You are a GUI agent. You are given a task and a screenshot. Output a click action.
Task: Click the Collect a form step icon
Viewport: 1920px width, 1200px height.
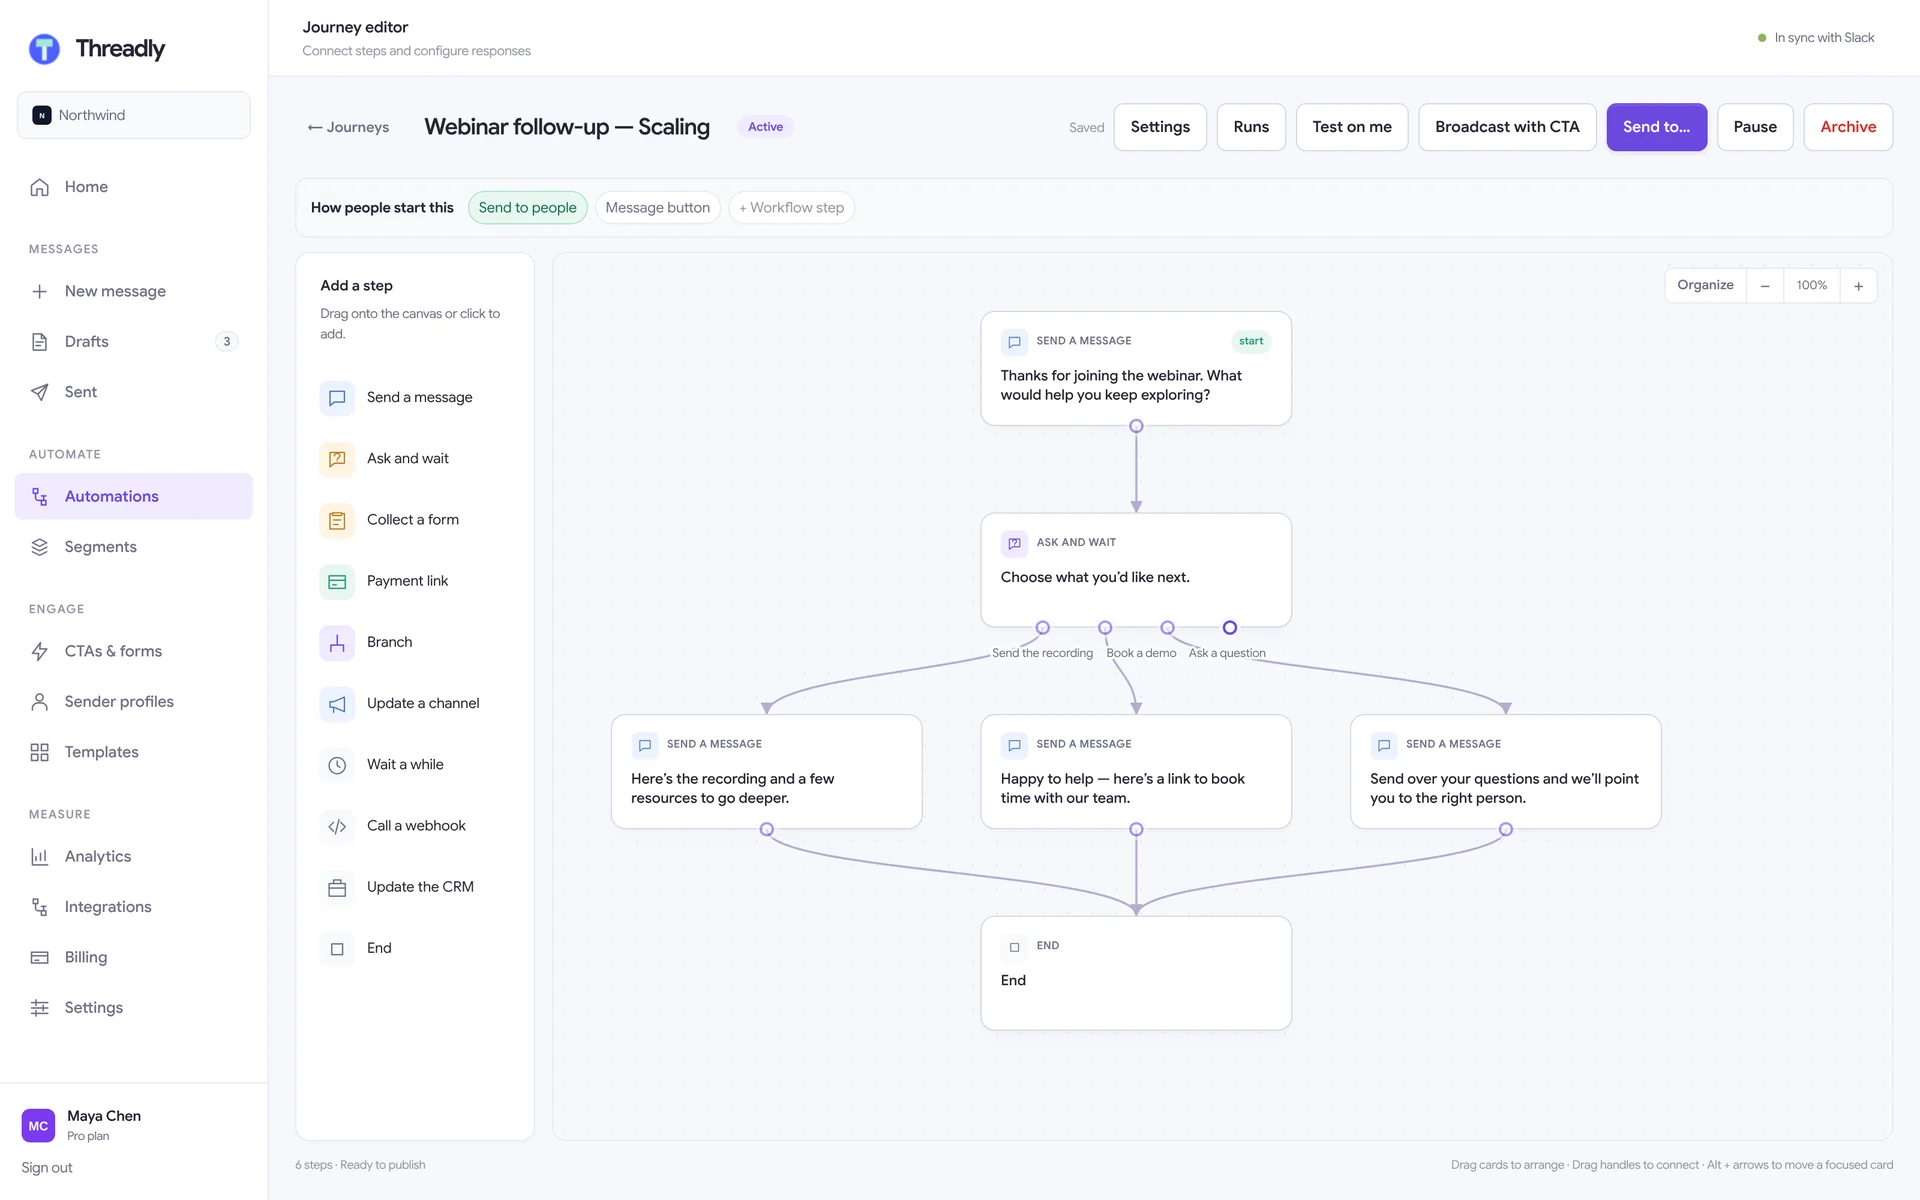click(x=337, y=520)
